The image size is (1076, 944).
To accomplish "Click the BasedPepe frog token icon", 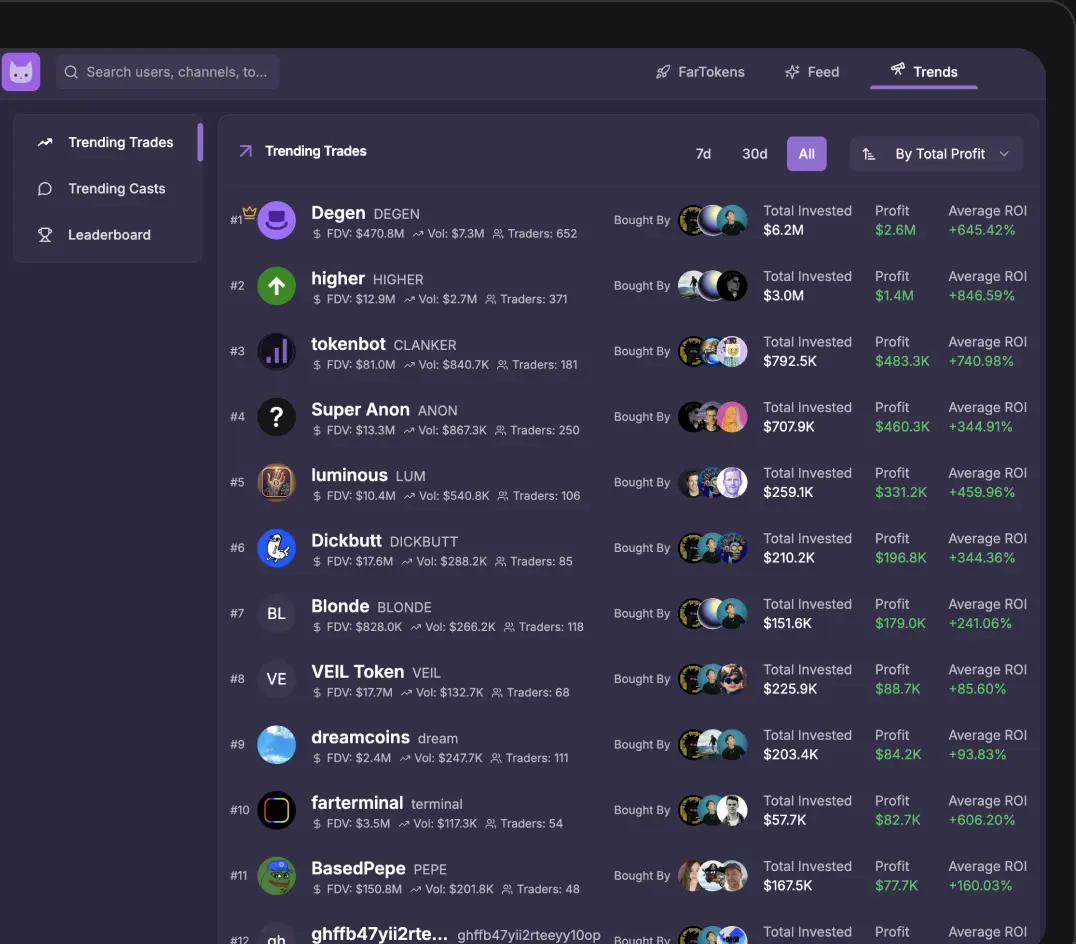I will 277,875.
